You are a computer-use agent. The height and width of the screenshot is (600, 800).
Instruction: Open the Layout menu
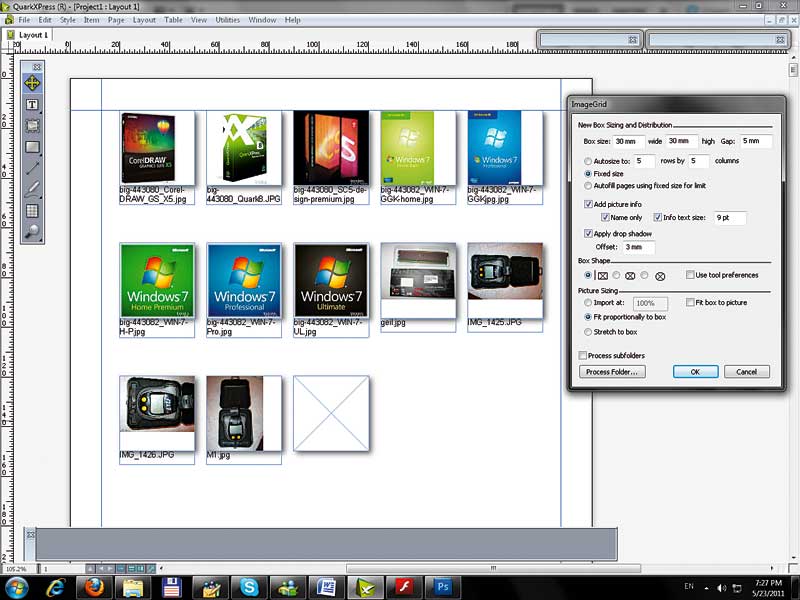tap(144, 20)
